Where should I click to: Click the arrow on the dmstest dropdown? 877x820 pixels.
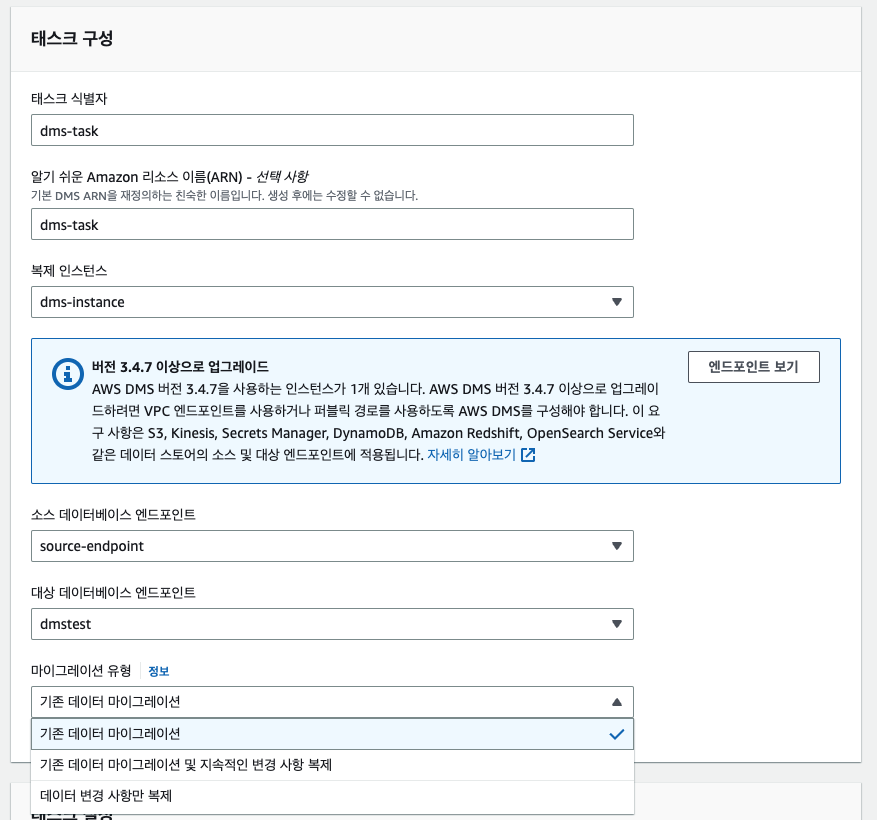pos(616,625)
